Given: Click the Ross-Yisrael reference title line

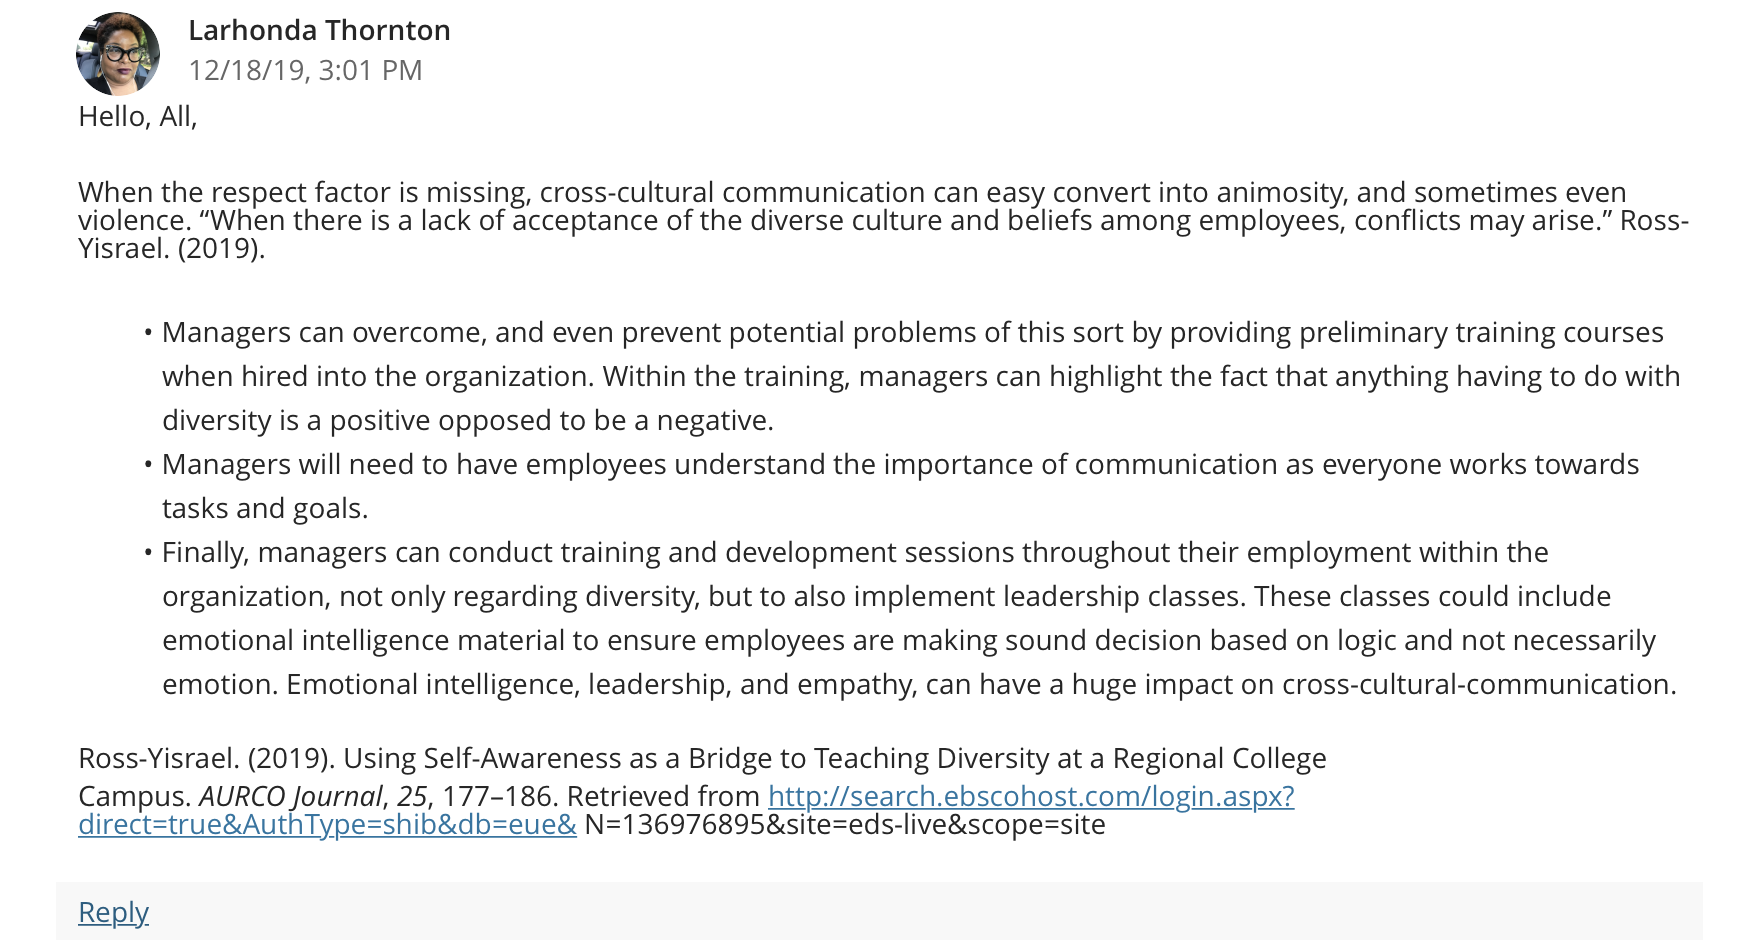Looking at the screenshot, I should point(702,758).
